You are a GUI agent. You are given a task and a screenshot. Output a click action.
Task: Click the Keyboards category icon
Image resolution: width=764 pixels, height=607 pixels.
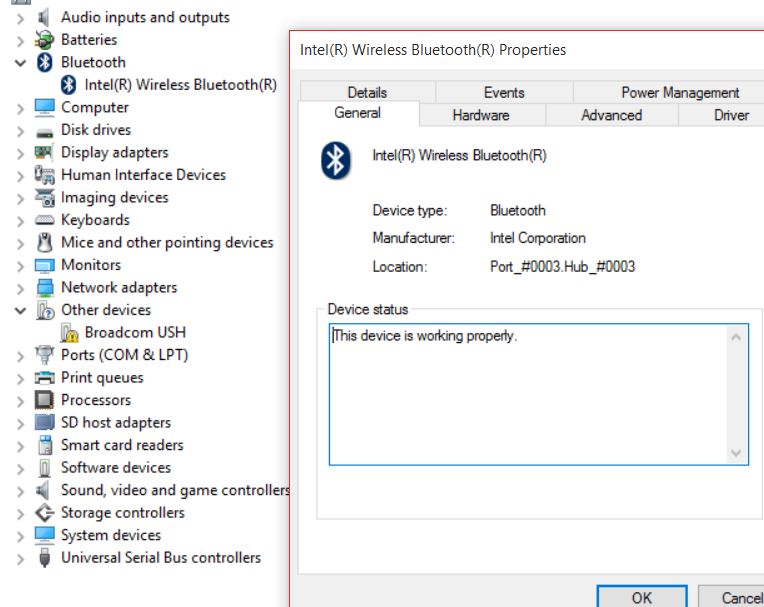point(44,220)
